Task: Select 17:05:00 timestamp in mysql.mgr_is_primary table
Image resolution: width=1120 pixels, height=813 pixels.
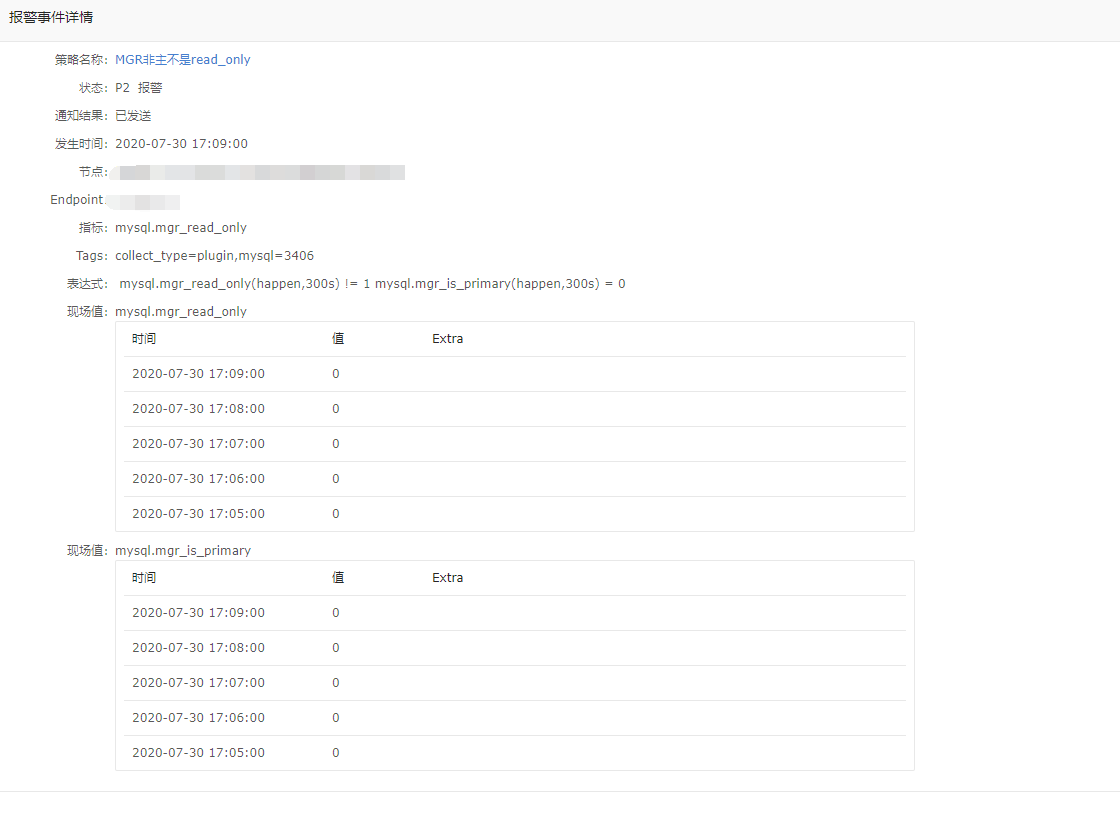Action: [199, 753]
